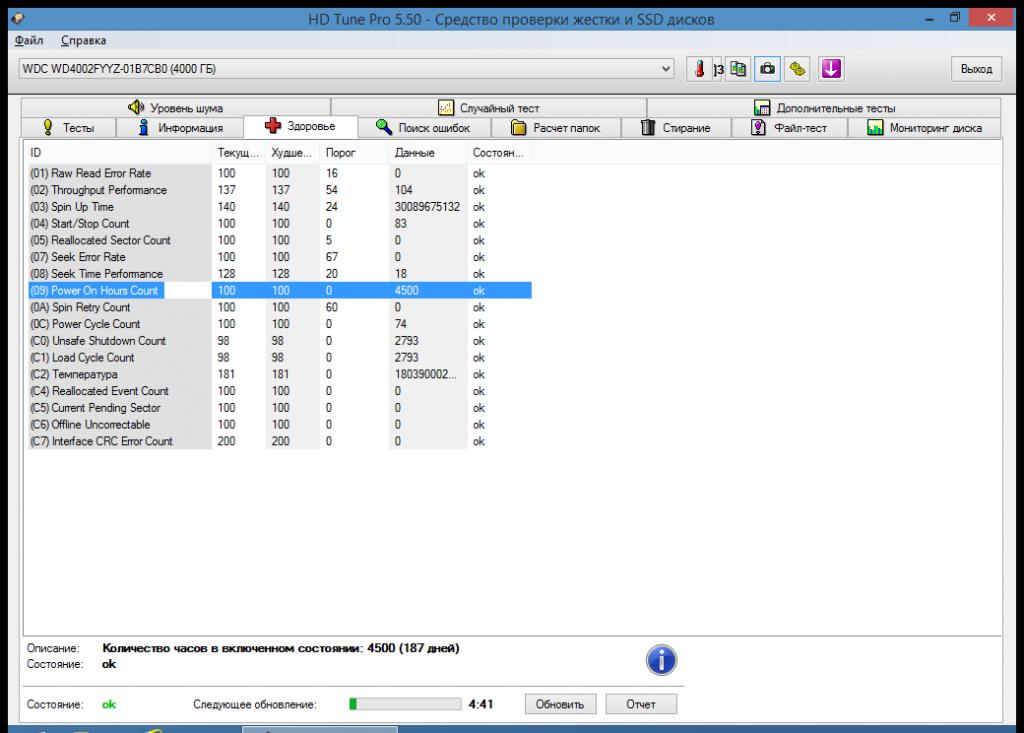Click the camera screenshot icon
Image resolution: width=1024 pixels, height=733 pixels.
click(x=767, y=69)
